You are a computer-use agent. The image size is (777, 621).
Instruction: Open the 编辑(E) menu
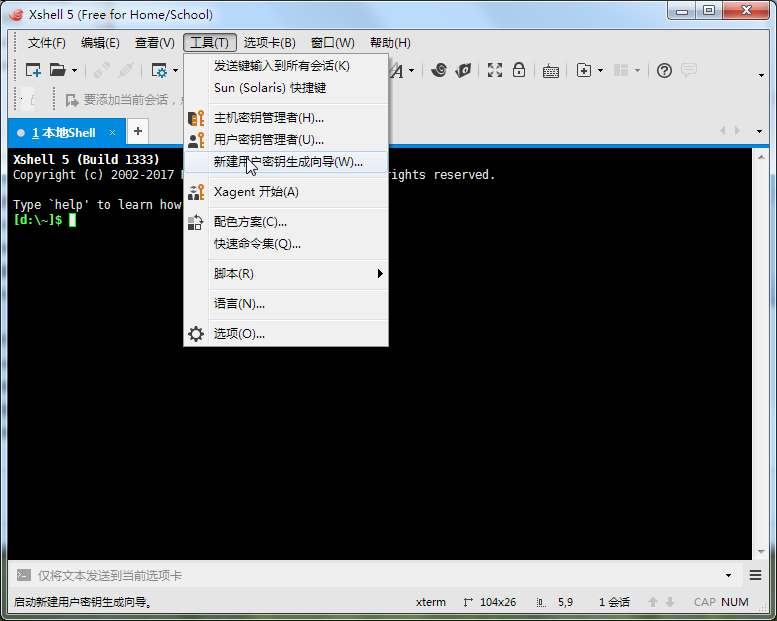(100, 43)
